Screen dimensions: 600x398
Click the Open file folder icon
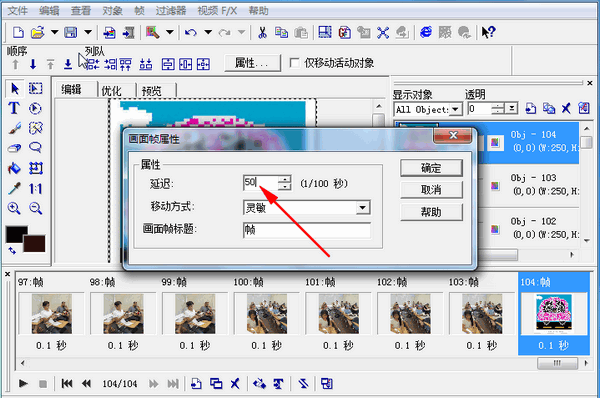tap(38, 32)
